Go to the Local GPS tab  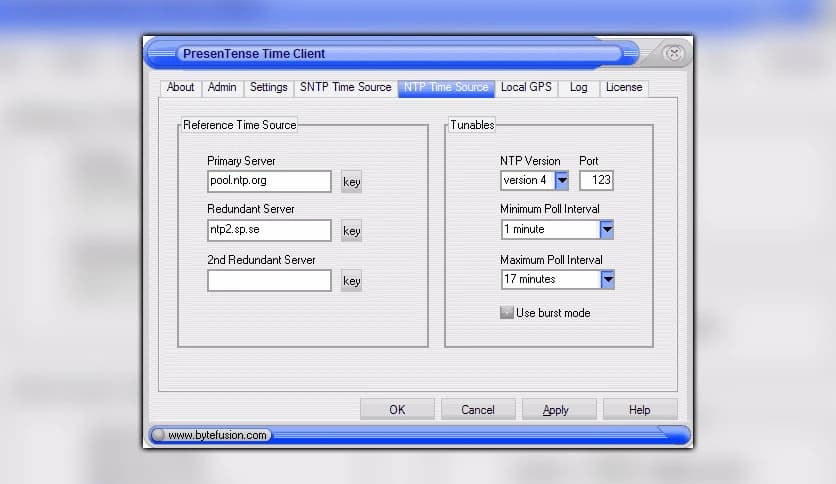click(x=526, y=87)
